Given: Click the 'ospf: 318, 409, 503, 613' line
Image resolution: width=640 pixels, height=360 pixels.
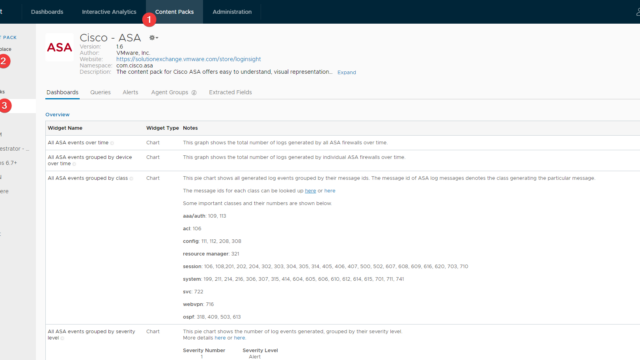Looking at the screenshot, I should 212,317.
